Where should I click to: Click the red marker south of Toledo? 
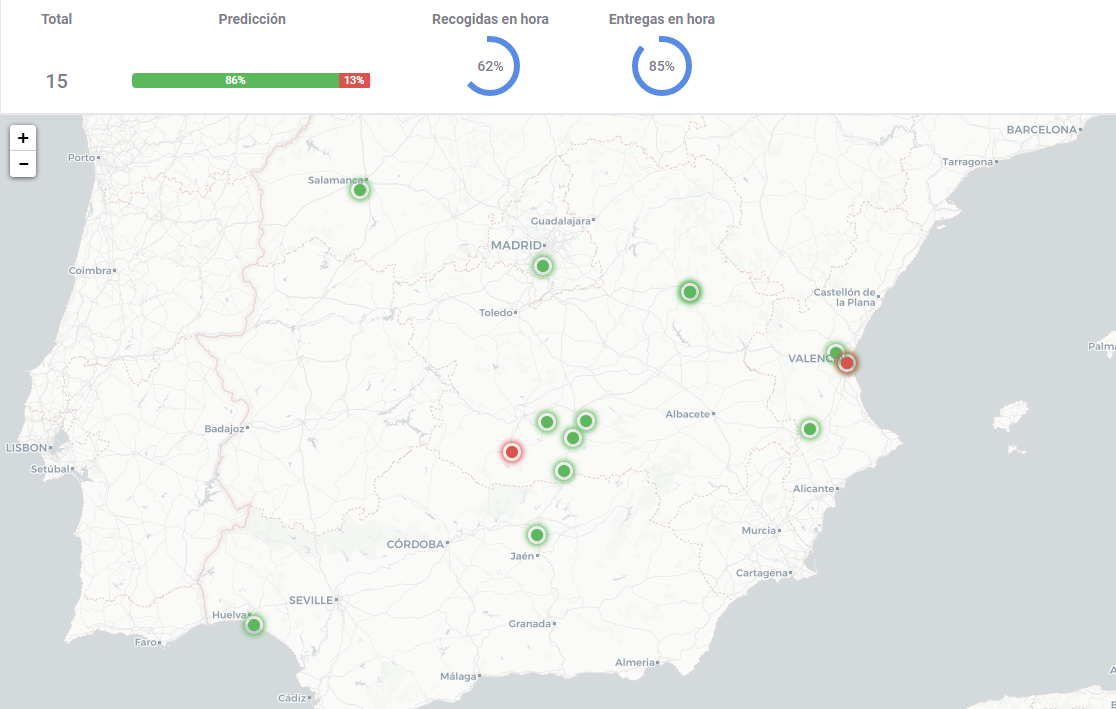click(512, 452)
